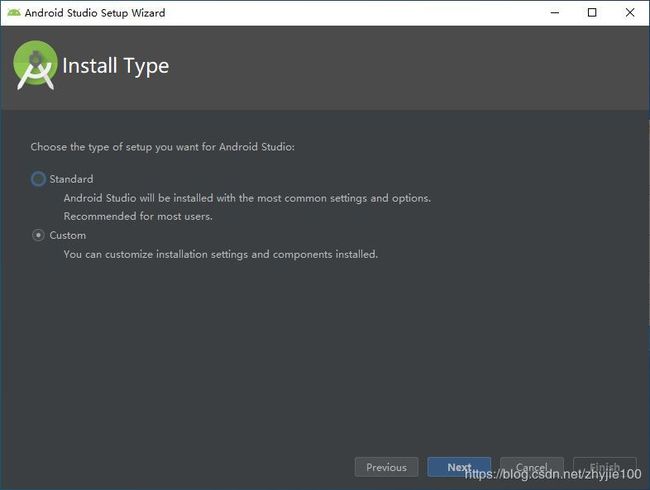
Task: Click the "Install Type" heading text
Action: tap(116, 66)
